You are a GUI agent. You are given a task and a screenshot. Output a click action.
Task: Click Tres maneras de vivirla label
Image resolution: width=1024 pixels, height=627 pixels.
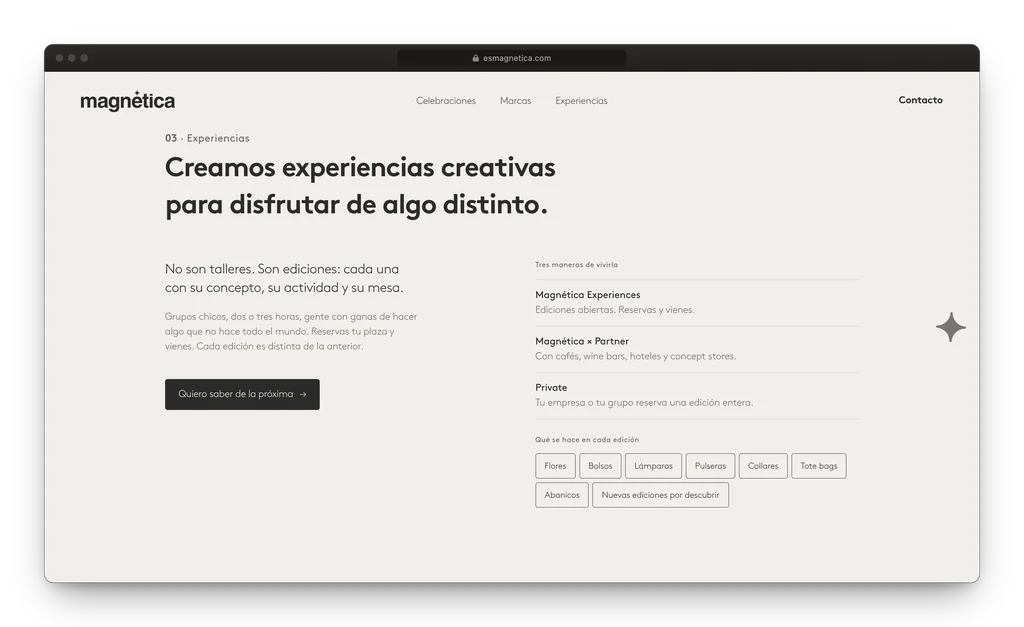[576, 265]
